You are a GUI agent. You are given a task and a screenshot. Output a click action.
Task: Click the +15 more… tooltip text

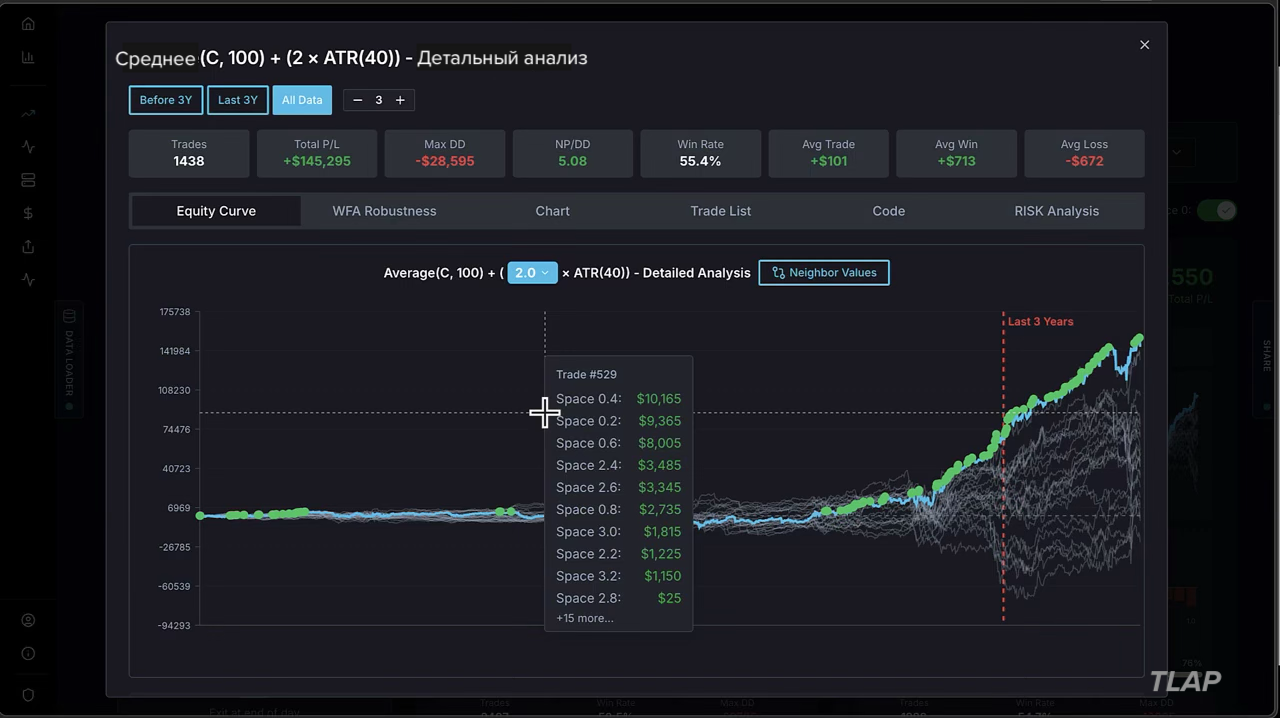click(585, 618)
